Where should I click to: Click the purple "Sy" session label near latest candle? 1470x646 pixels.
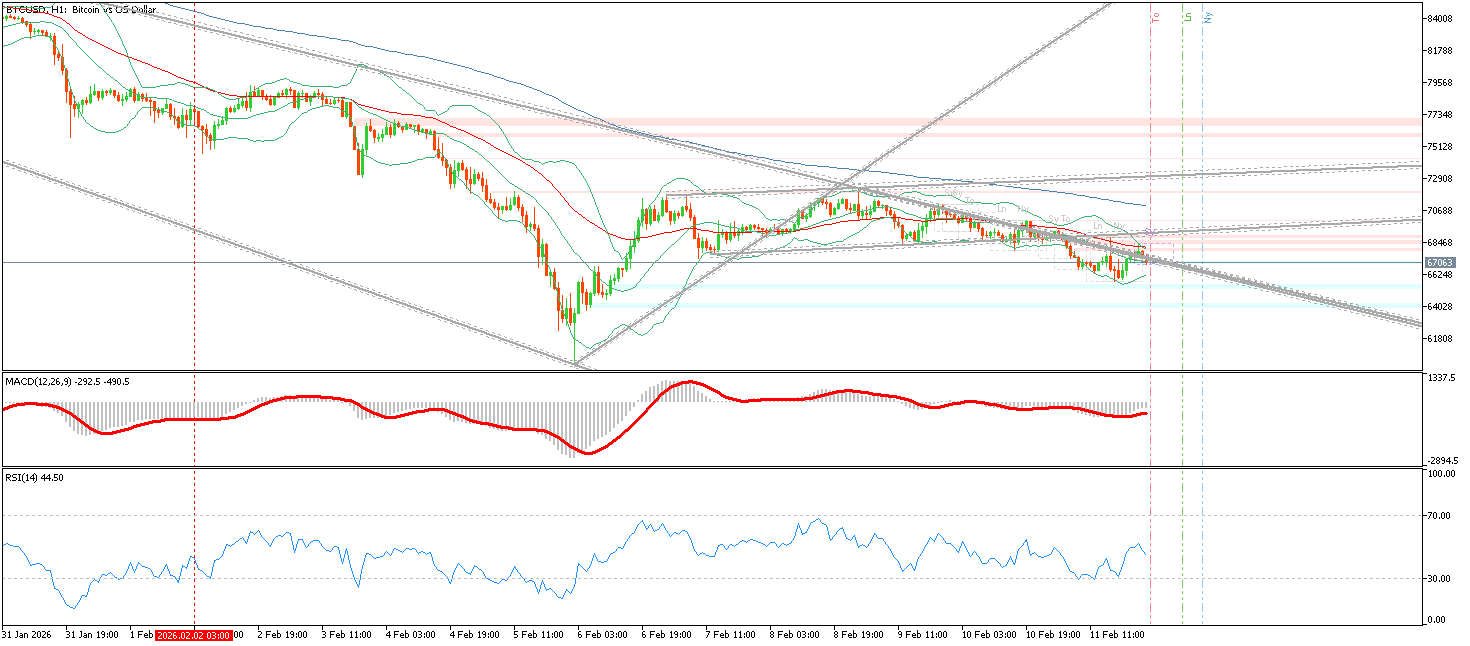[1150, 232]
